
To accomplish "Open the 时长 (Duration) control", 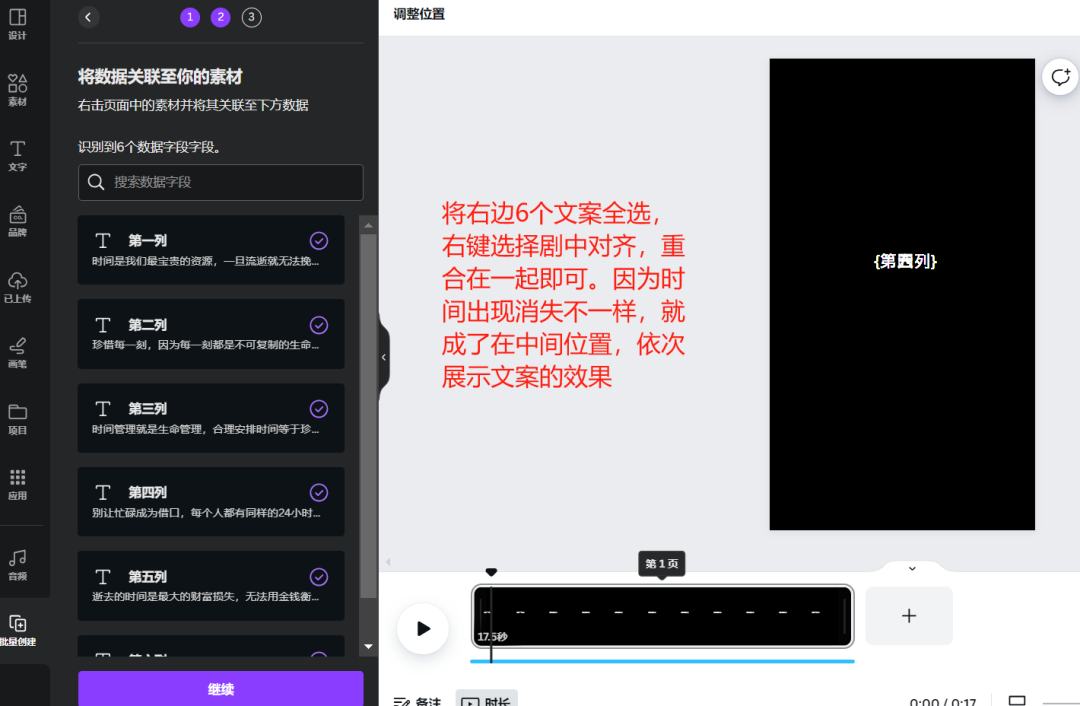I will pyautogui.click(x=489, y=701).
